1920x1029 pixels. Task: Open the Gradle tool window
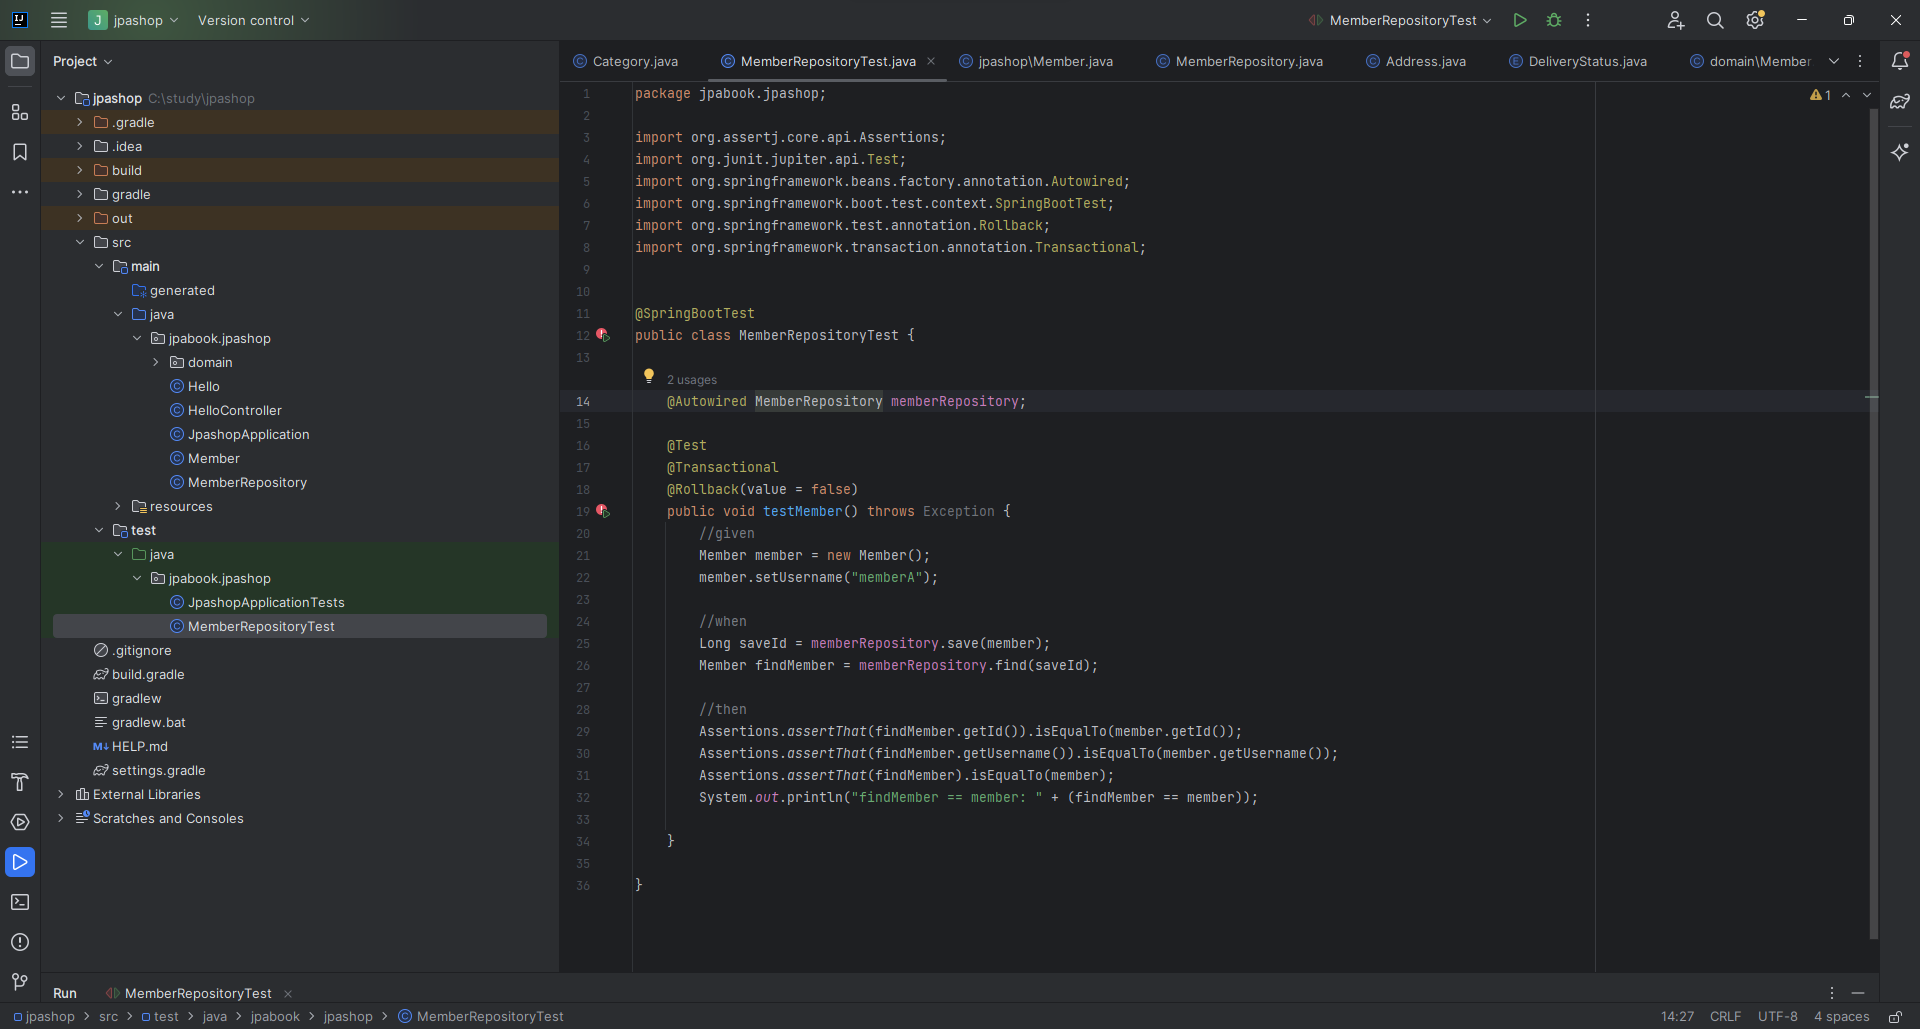click(1900, 102)
